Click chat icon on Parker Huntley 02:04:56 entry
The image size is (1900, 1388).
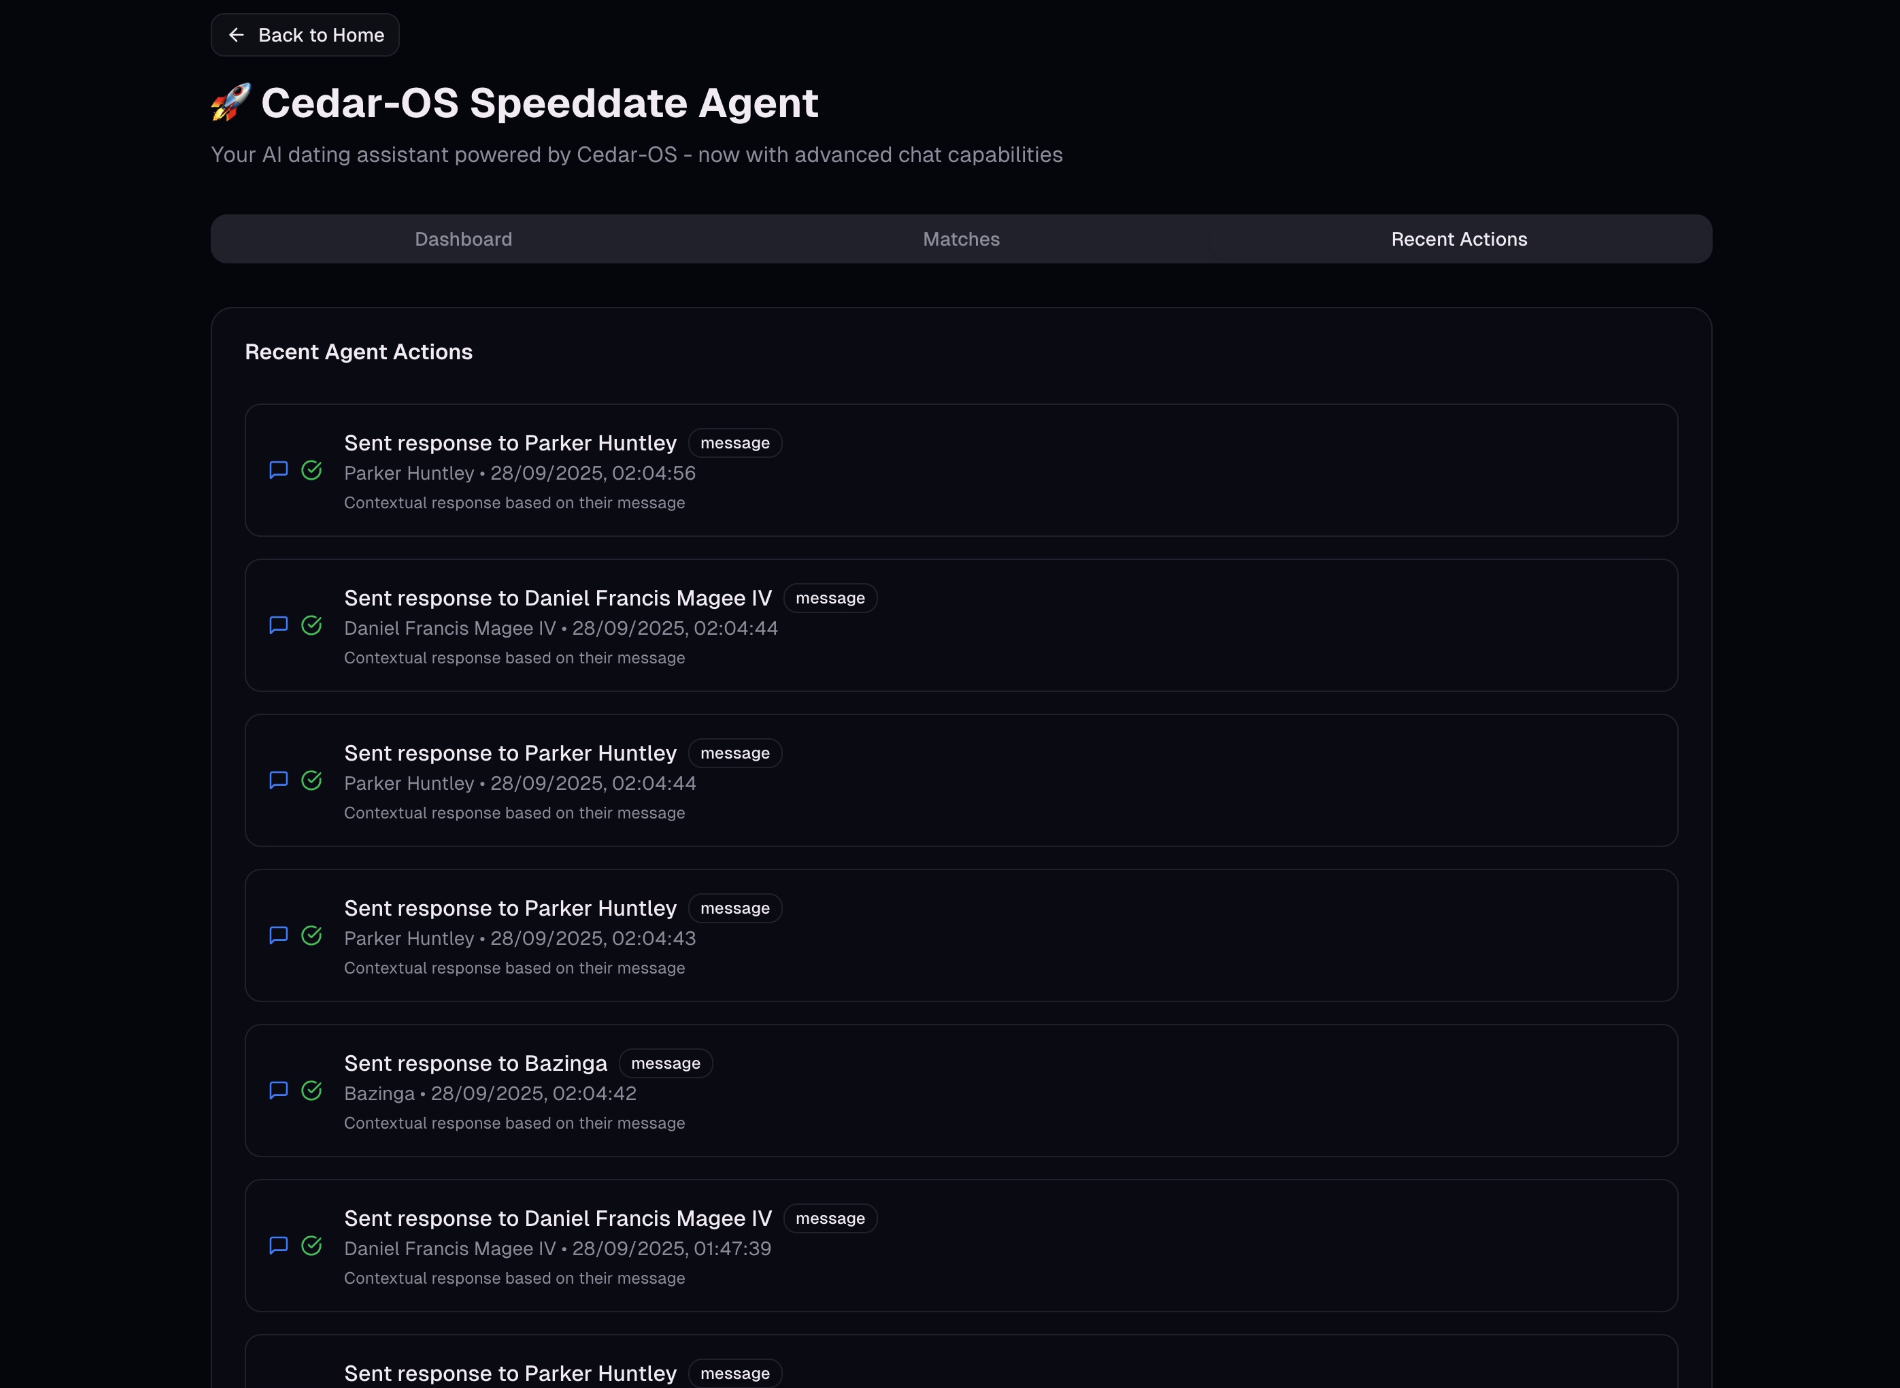click(x=279, y=470)
